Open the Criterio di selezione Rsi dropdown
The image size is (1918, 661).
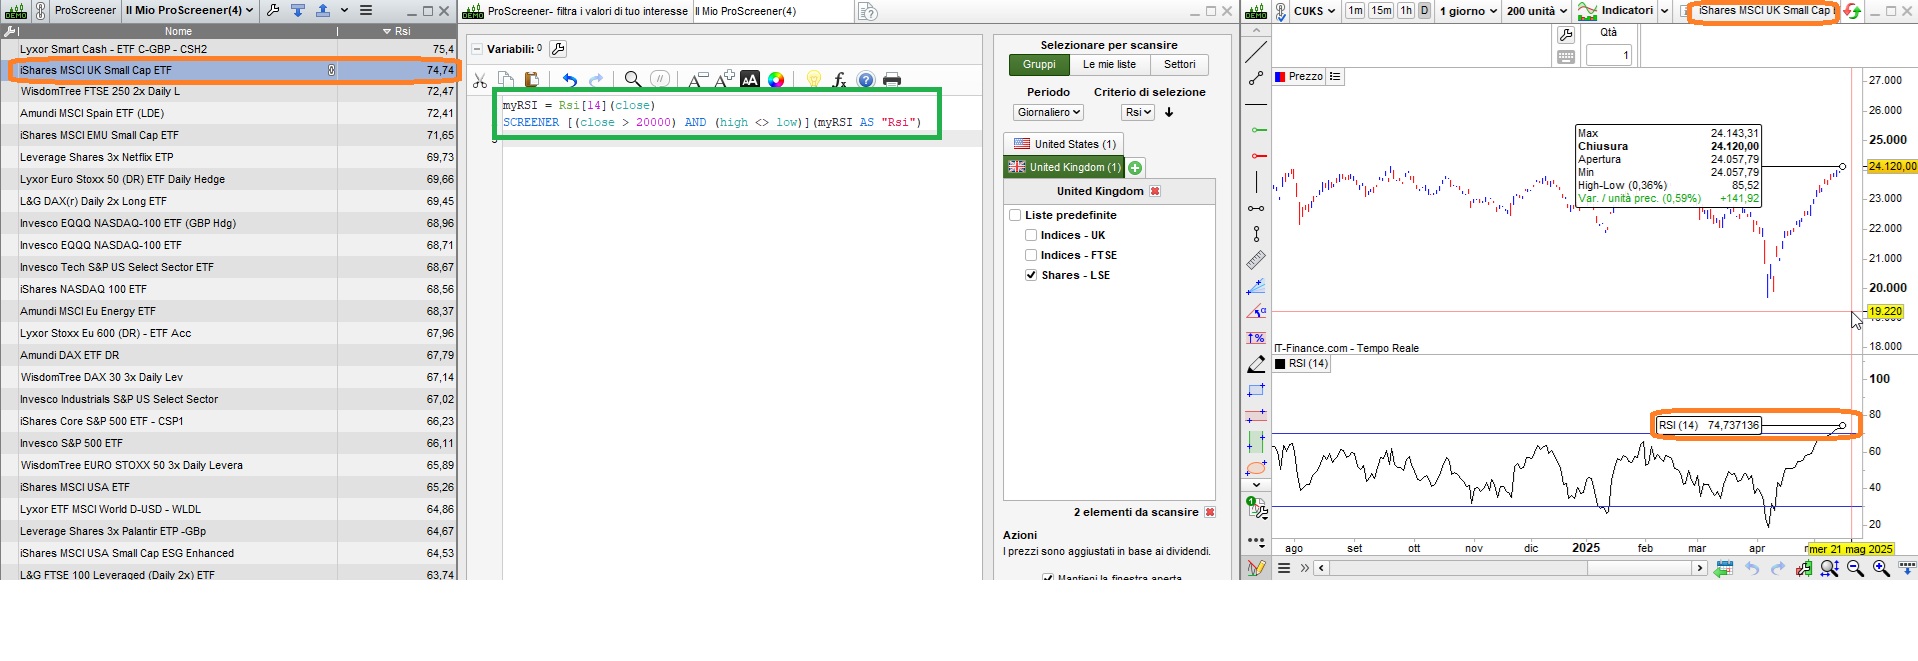(1138, 112)
